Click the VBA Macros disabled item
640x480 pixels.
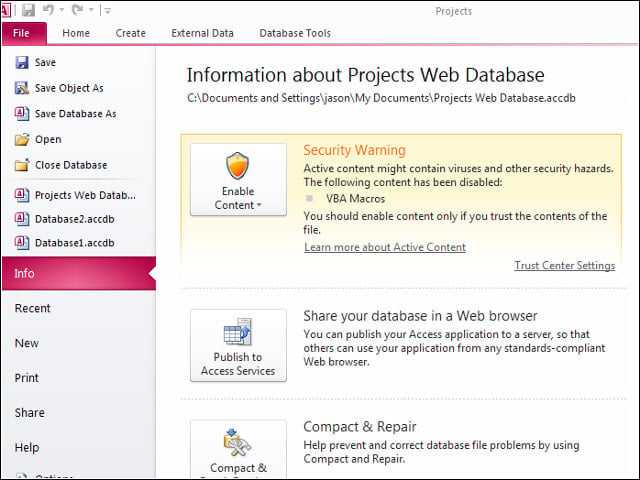tap(355, 199)
